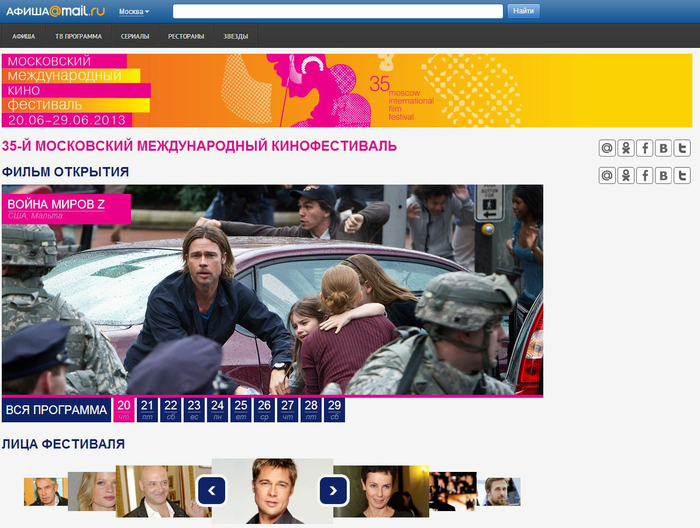The image size is (700, 528).
Task: Select date 24 пн tab
Action: click(x=217, y=410)
